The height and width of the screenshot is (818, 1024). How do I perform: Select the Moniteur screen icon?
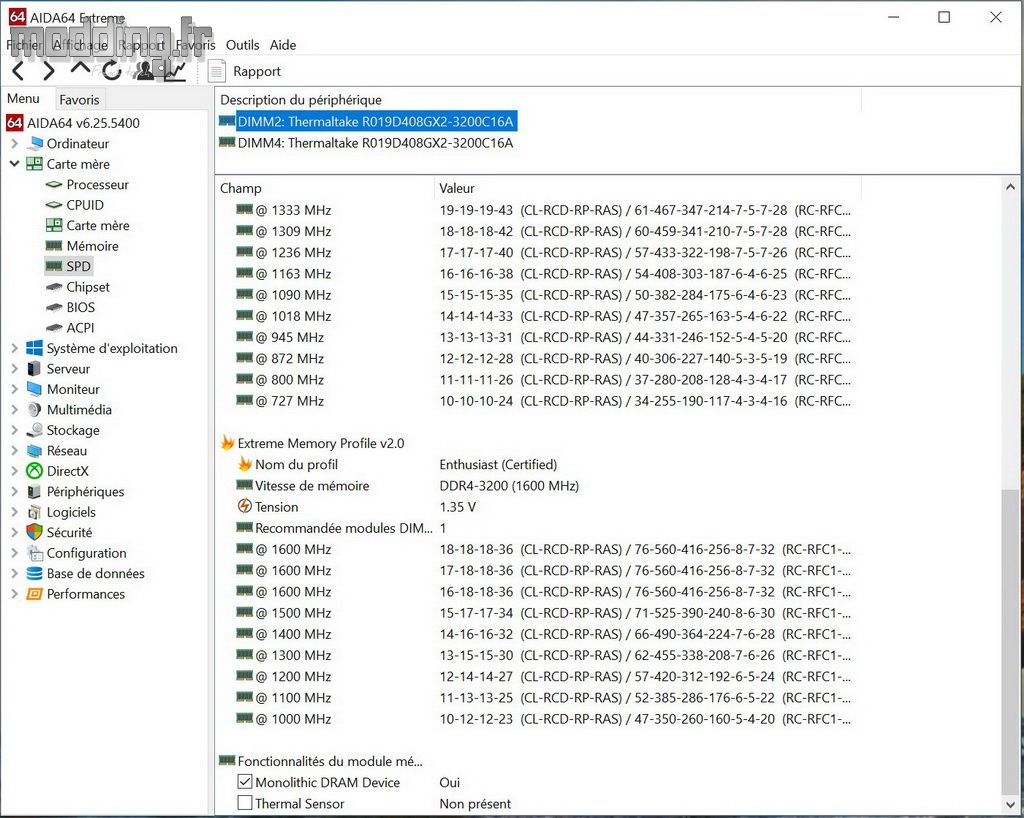tap(34, 389)
